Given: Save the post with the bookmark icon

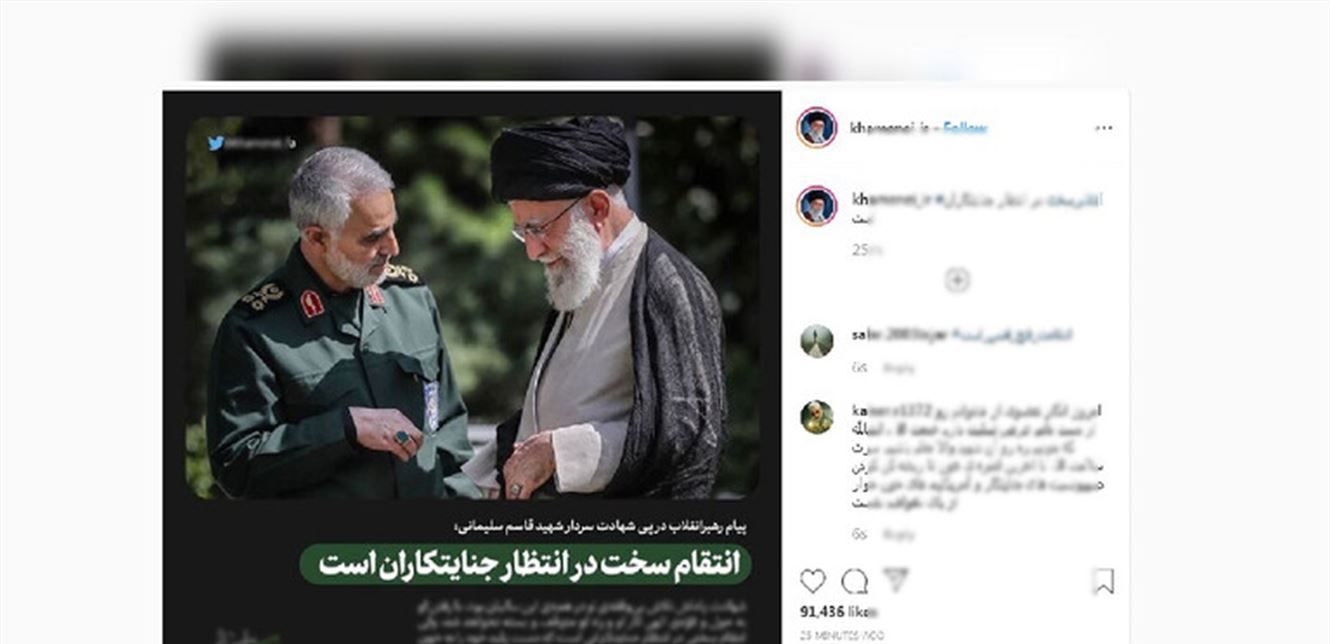Looking at the screenshot, I should (1103, 582).
